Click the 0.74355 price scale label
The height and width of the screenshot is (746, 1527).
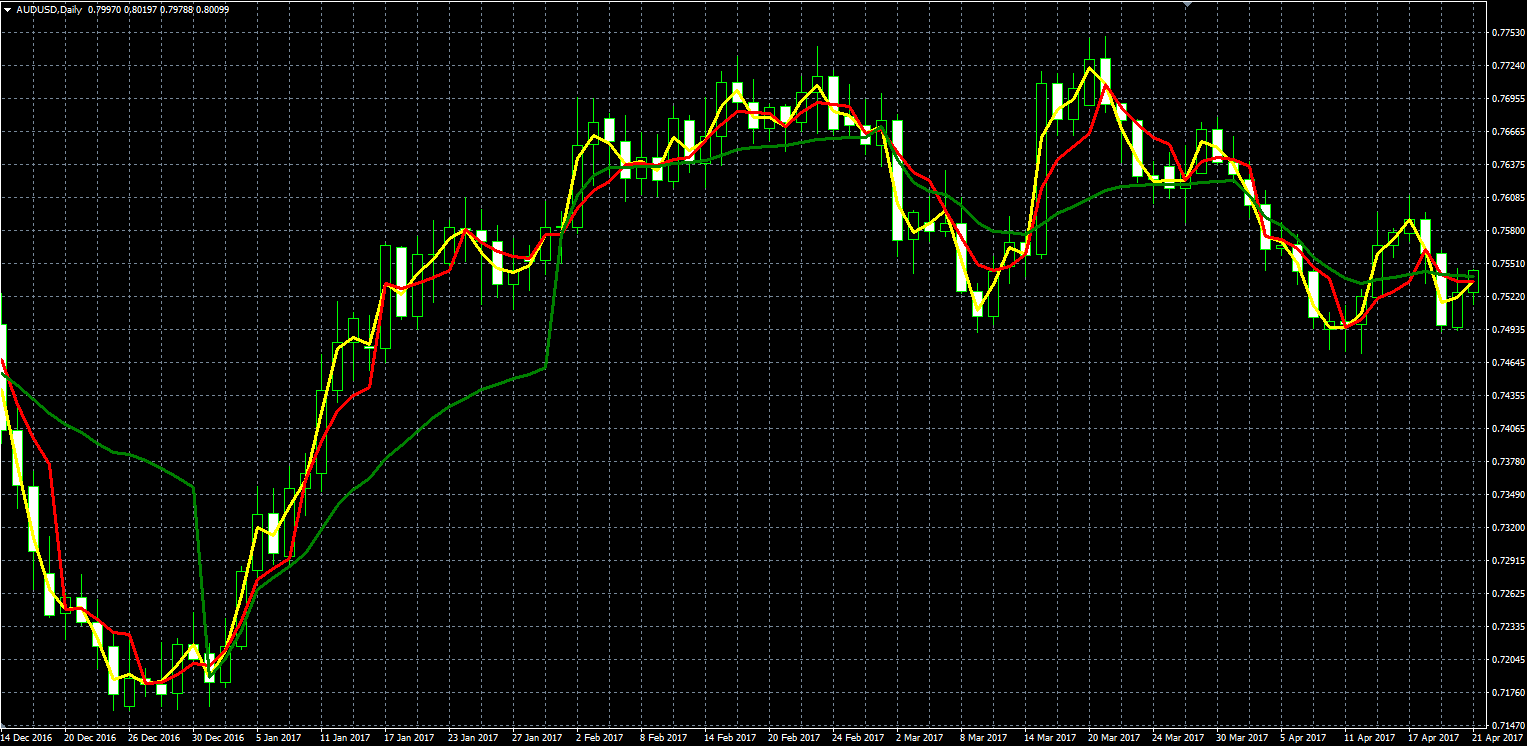pos(1506,396)
